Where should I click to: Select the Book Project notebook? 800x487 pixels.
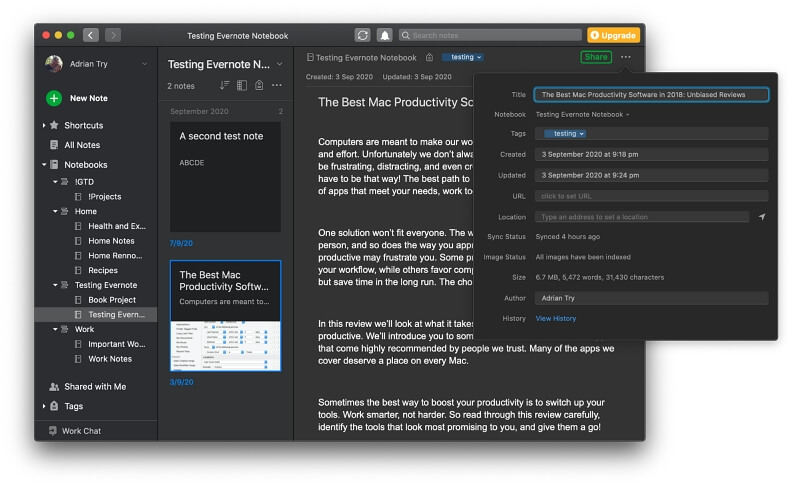(112, 300)
